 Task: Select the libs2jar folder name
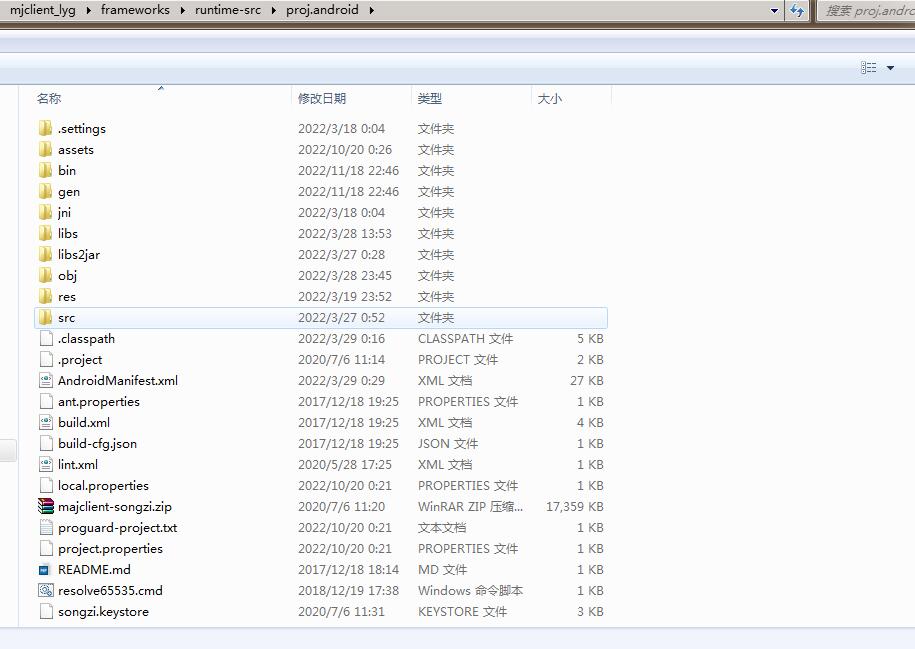pyautogui.click(x=79, y=254)
